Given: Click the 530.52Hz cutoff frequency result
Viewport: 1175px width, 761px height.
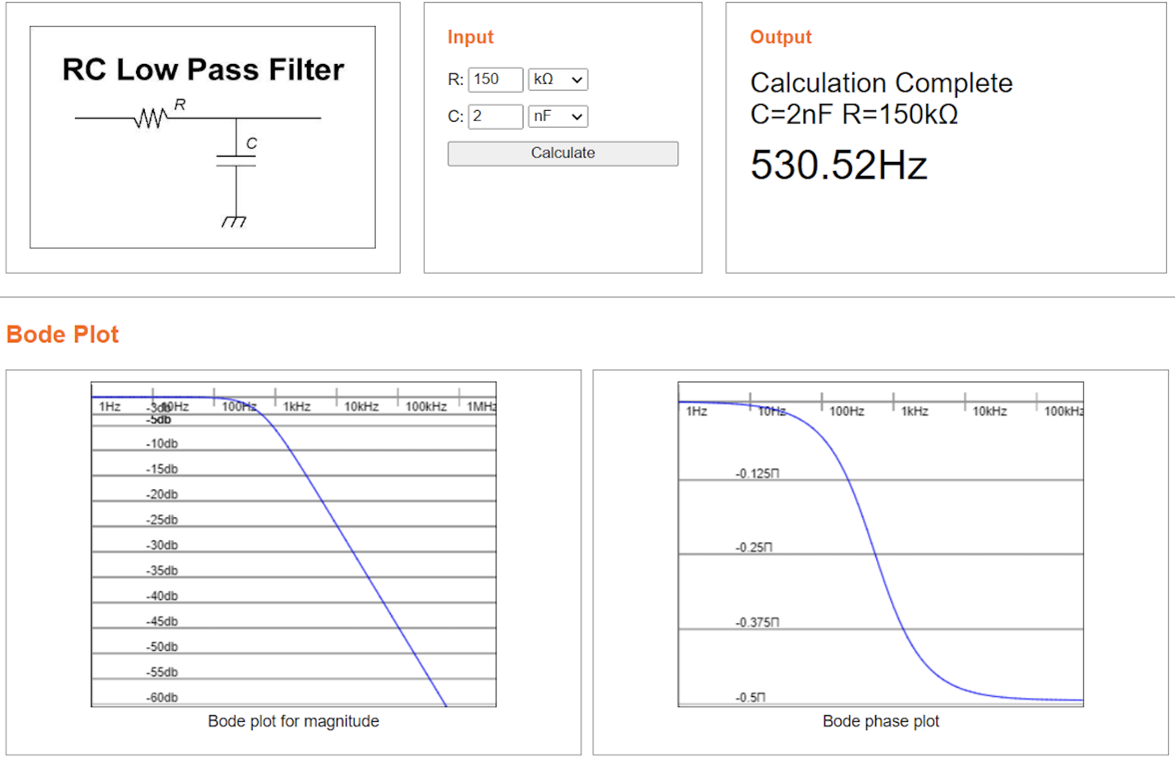Looking at the screenshot, I should pos(838,165).
